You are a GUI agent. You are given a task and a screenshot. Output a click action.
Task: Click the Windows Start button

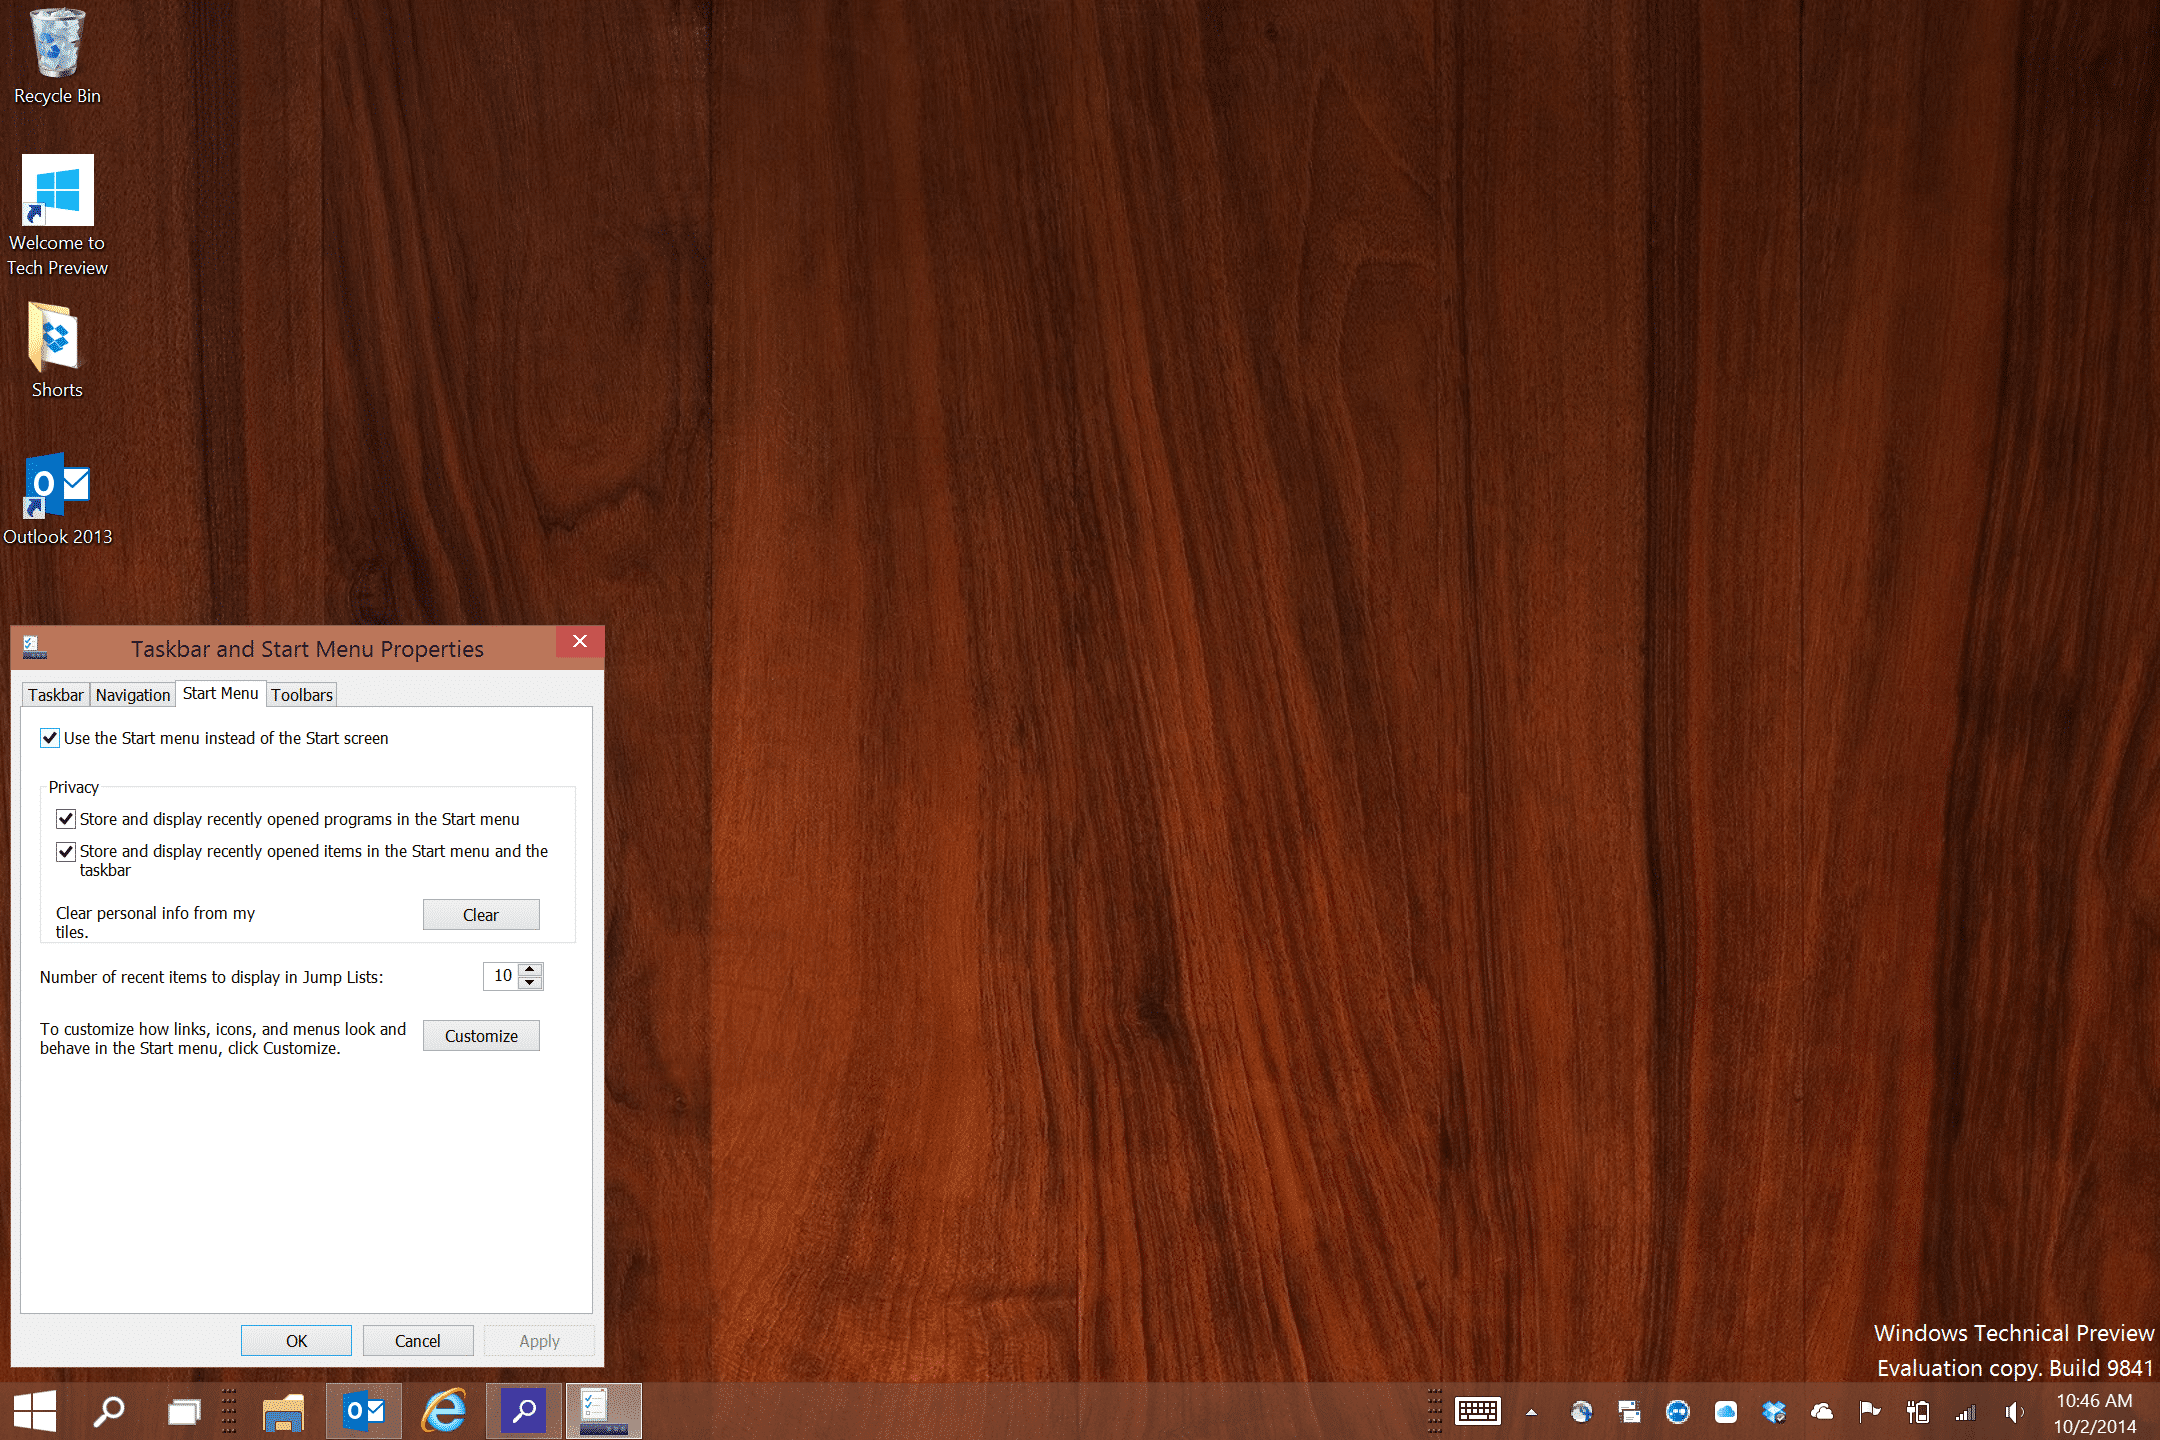click(35, 1411)
